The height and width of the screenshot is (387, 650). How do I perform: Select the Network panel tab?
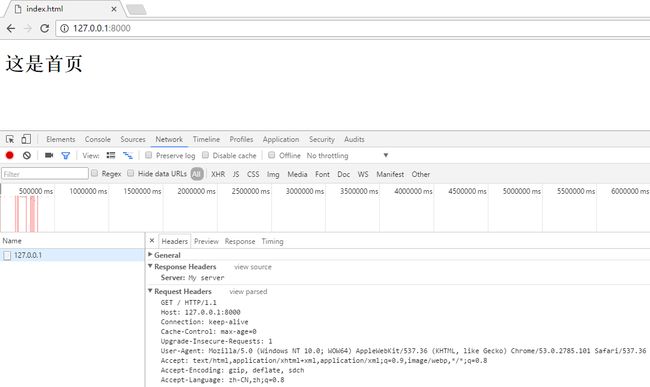click(x=169, y=139)
